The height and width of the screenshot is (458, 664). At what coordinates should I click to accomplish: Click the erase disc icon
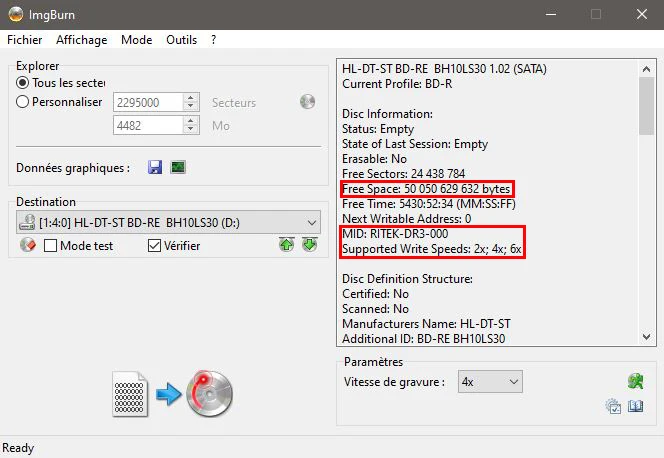(x=28, y=245)
